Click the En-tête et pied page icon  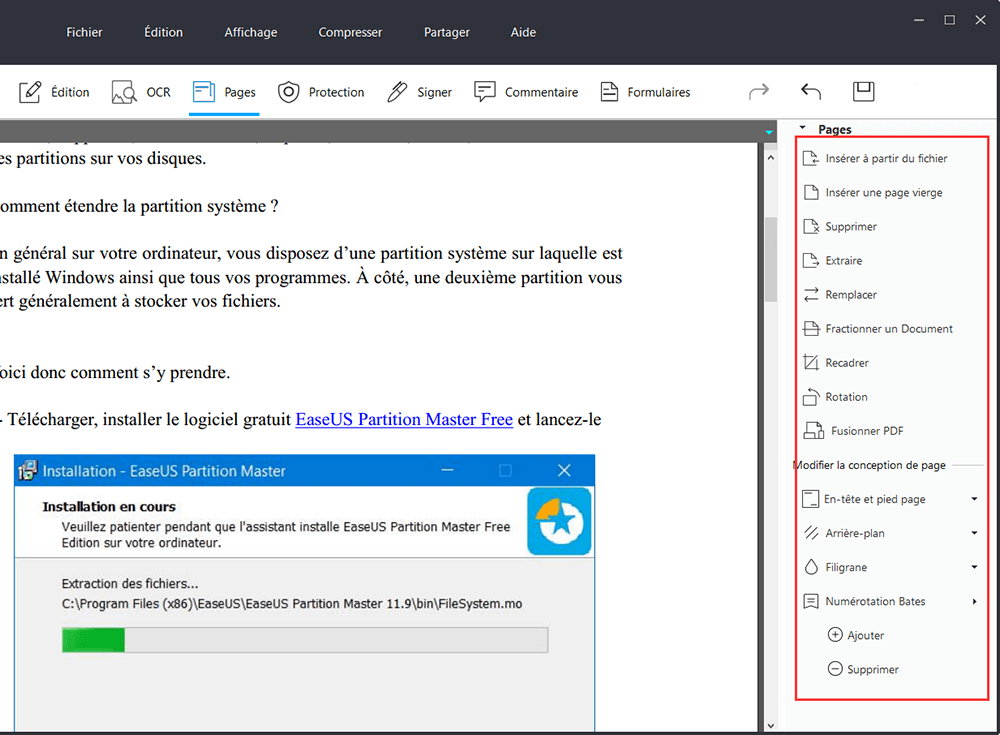pos(811,499)
